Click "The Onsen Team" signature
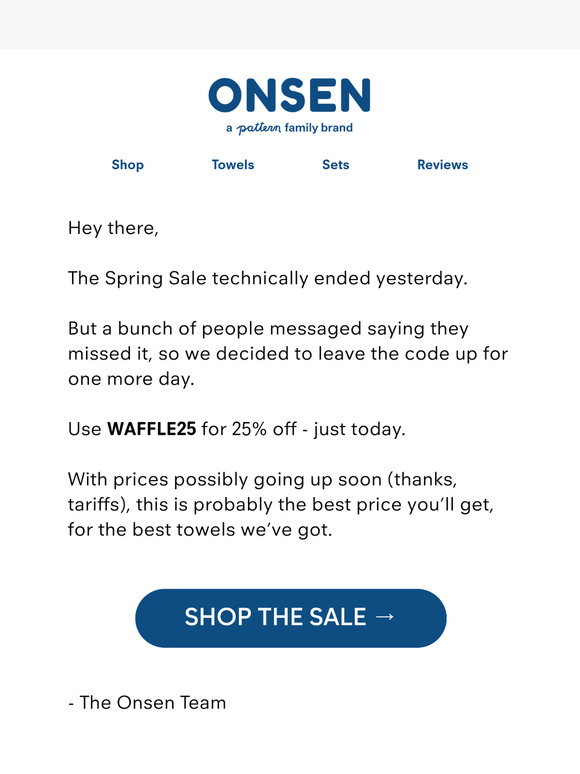Viewport: 580px width, 774px height. point(153,702)
